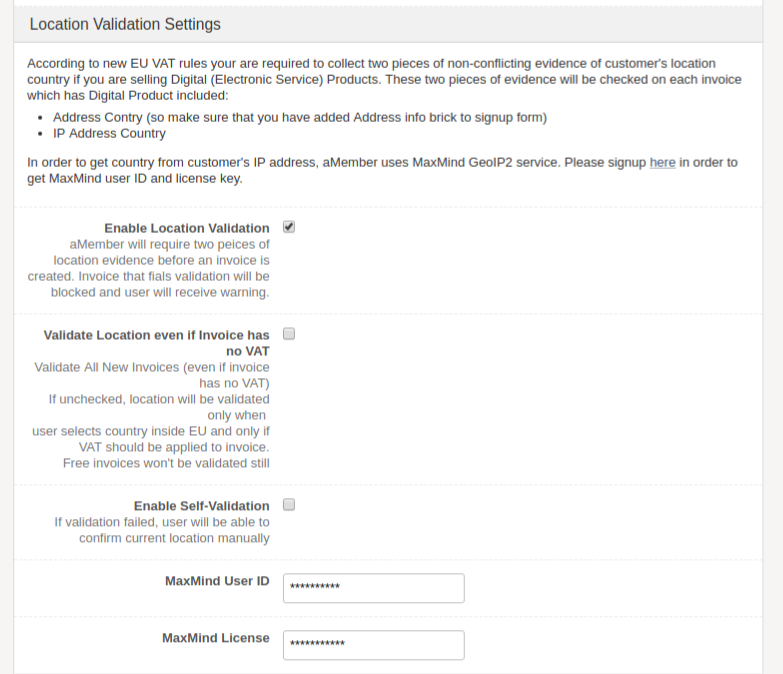The width and height of the screenshot is (783, 674).
Task: Tick Validate Location even if no VAT checkbox
Action: 289,333
